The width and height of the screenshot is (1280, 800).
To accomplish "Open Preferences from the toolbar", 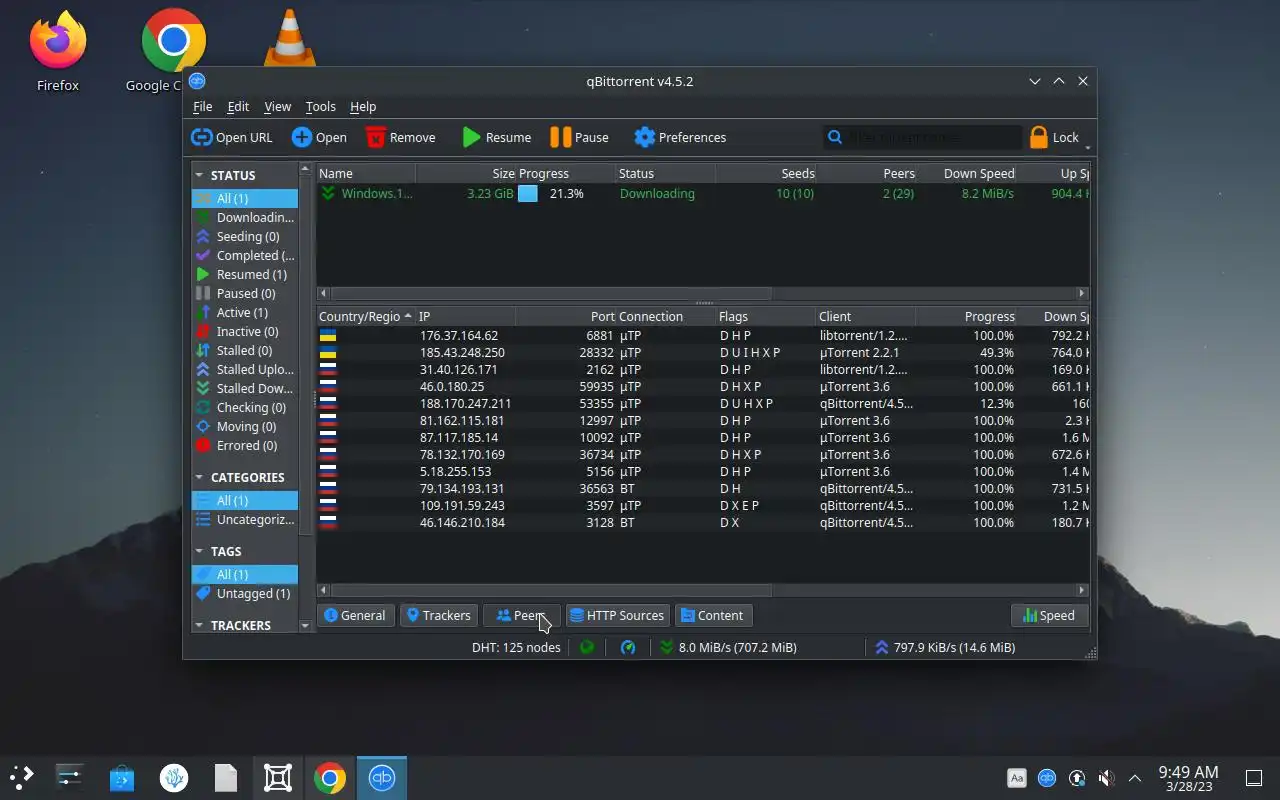I will [680, 137].
